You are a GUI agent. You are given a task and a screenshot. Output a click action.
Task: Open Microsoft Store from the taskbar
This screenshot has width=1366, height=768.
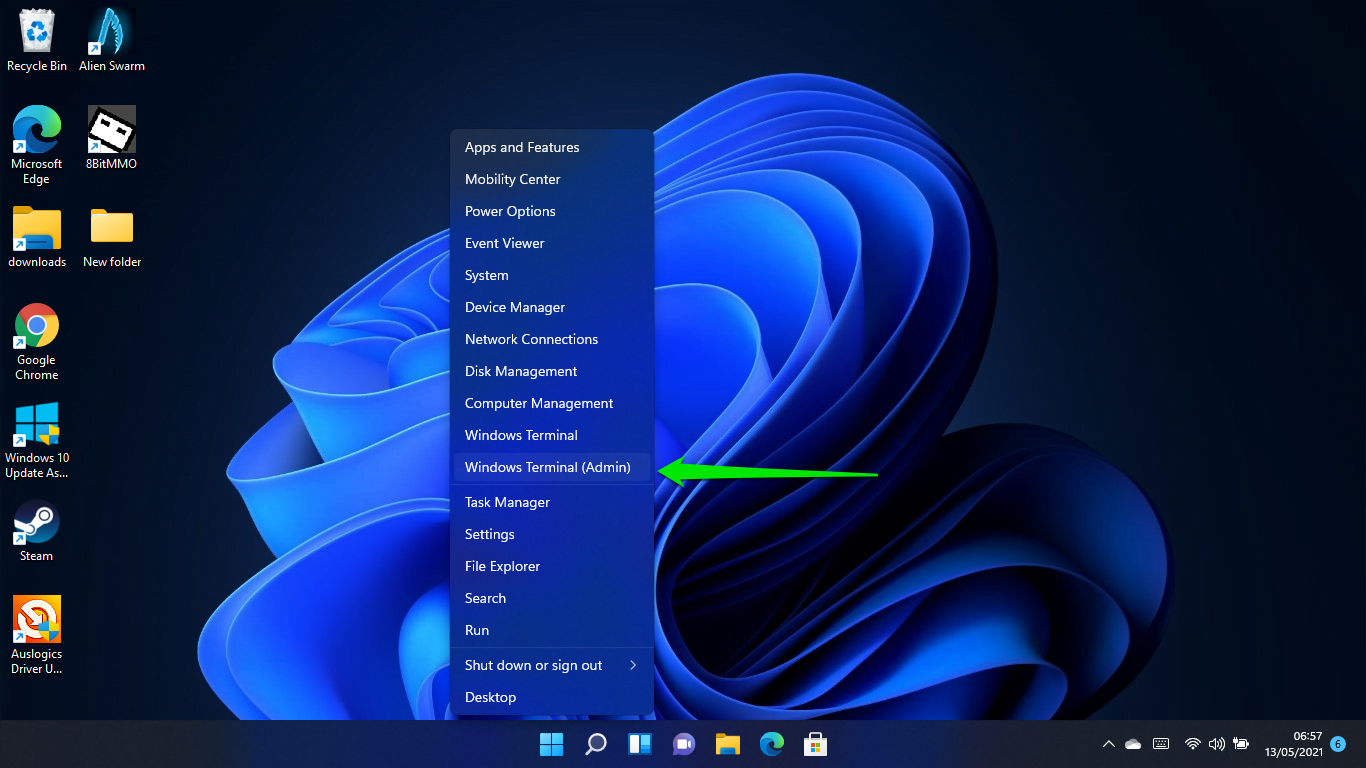(816, 744)
